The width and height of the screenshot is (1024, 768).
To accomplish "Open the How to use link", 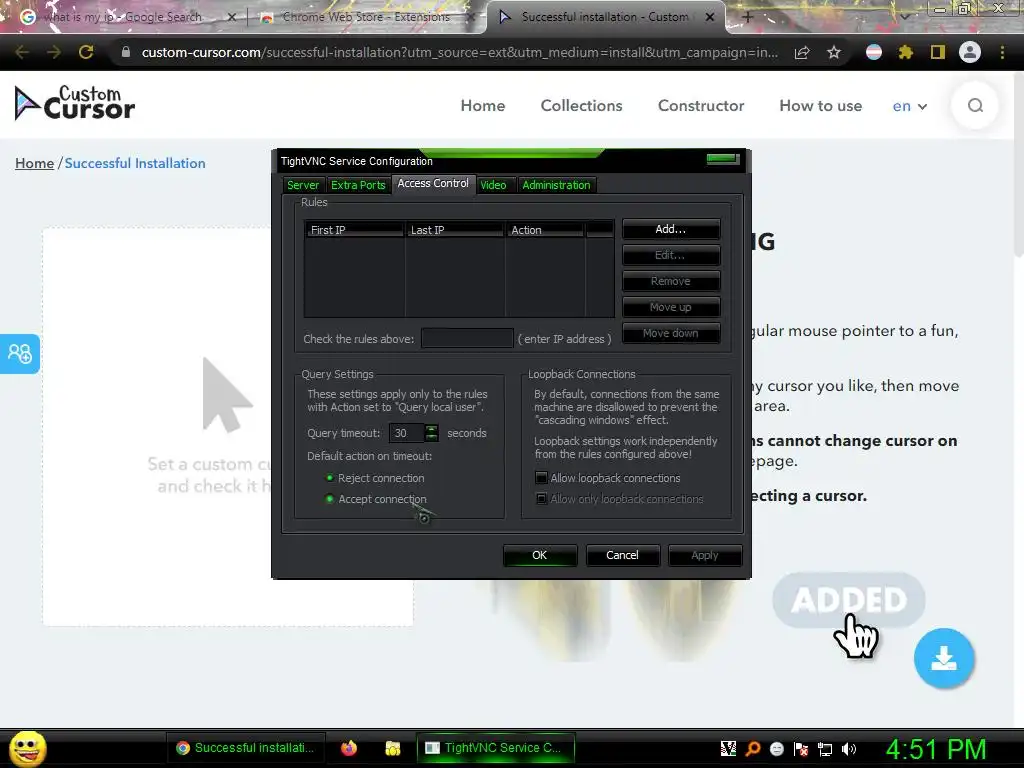I will point(820,106).
